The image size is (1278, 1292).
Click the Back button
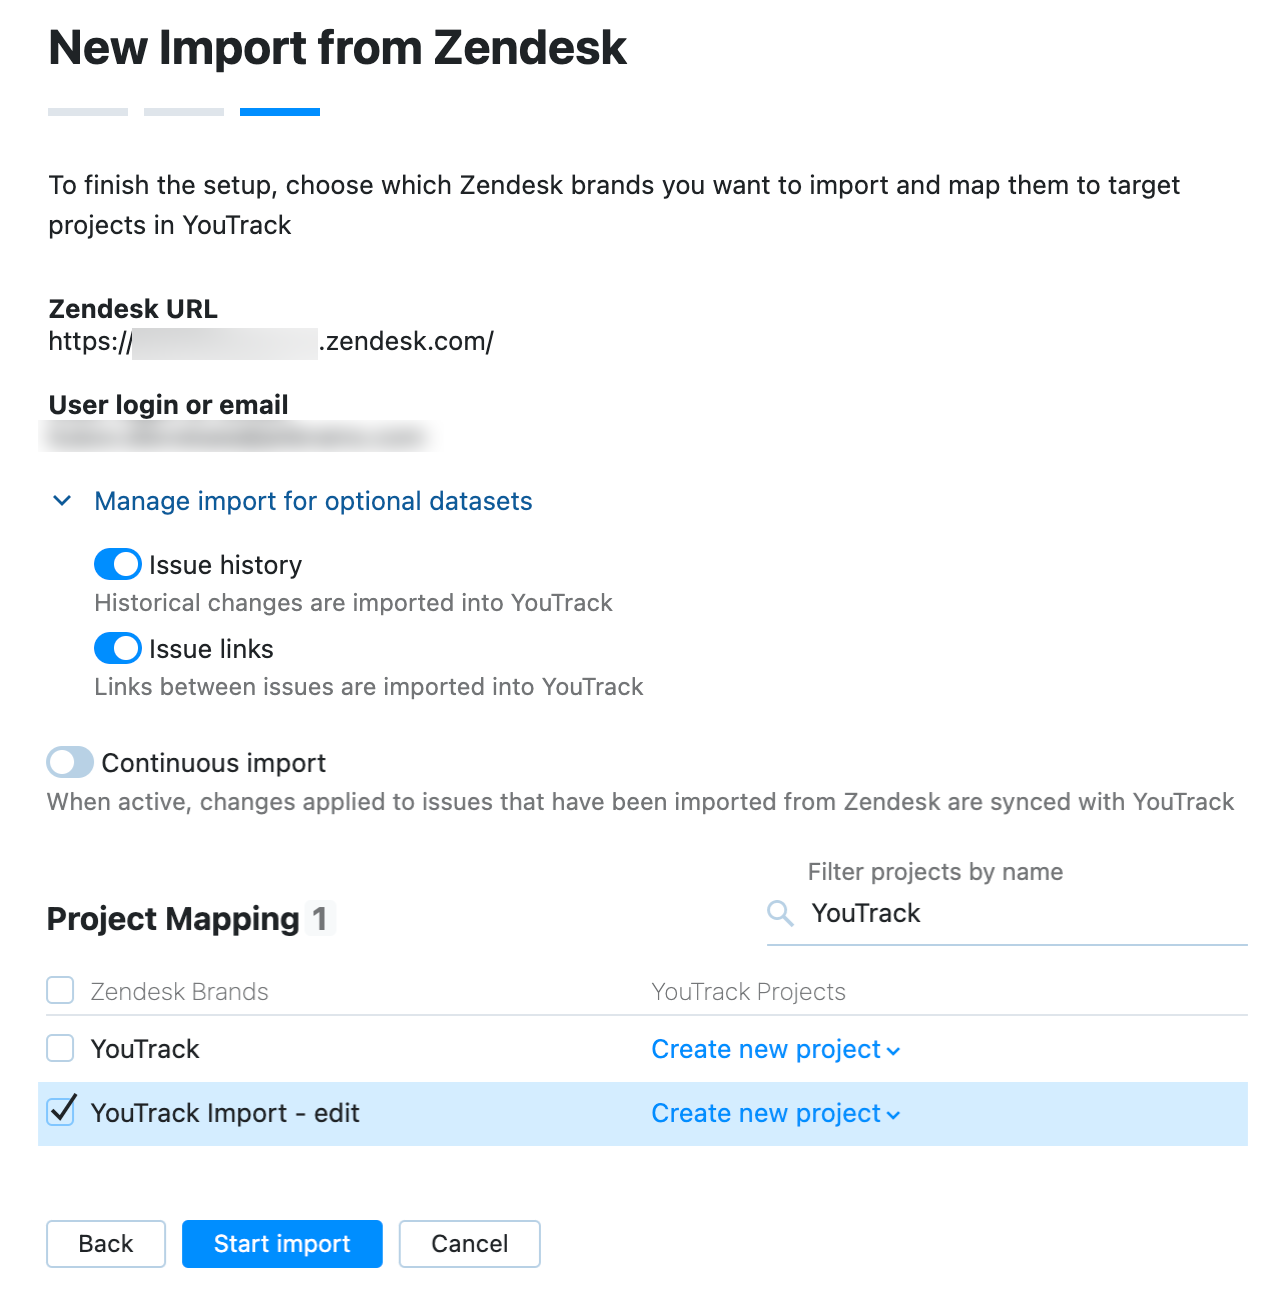[x=105, y=1244]
